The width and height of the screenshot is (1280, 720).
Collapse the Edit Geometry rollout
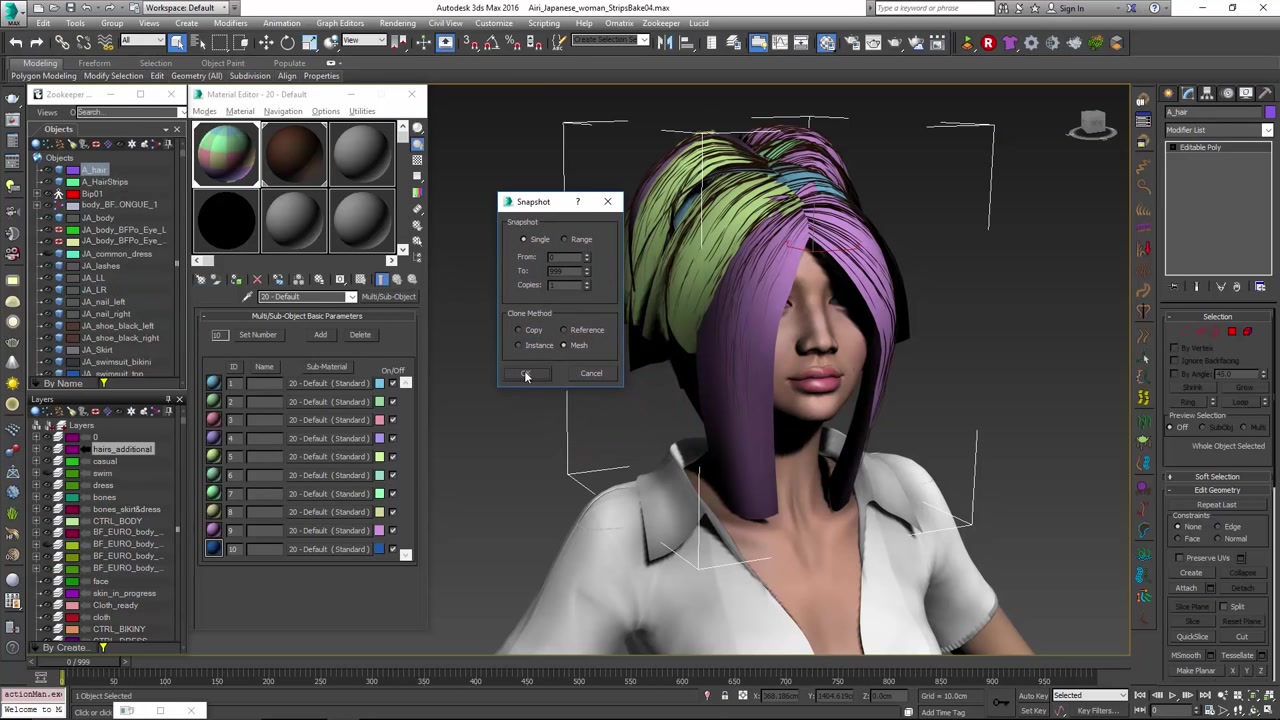(x=1217, y=490)
